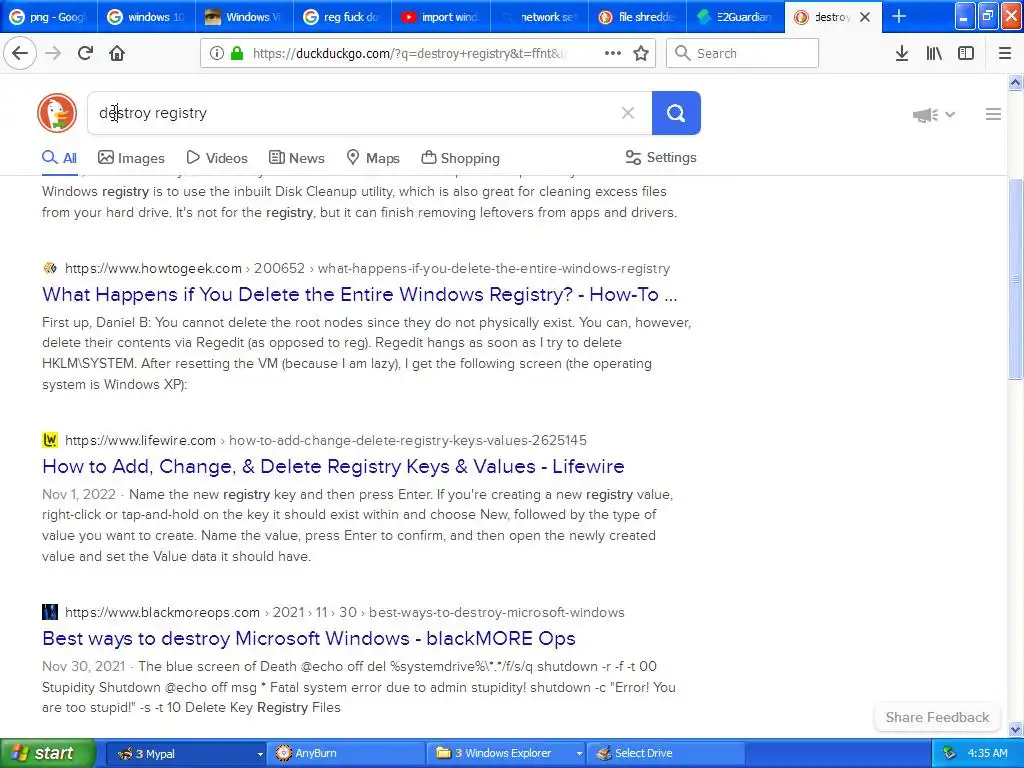Click the green secure padlock icon
Image resolution: width=1024 pixels, height=768 pixels.
coord(237,53)
